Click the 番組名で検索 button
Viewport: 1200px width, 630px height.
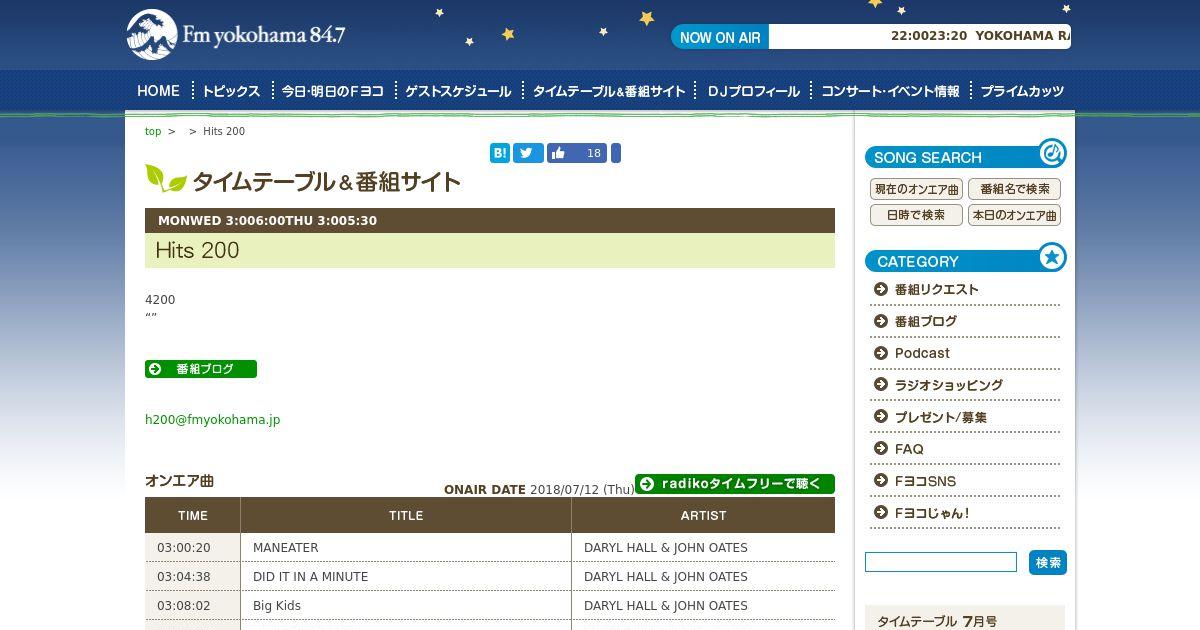click(x=1014, y=189)
